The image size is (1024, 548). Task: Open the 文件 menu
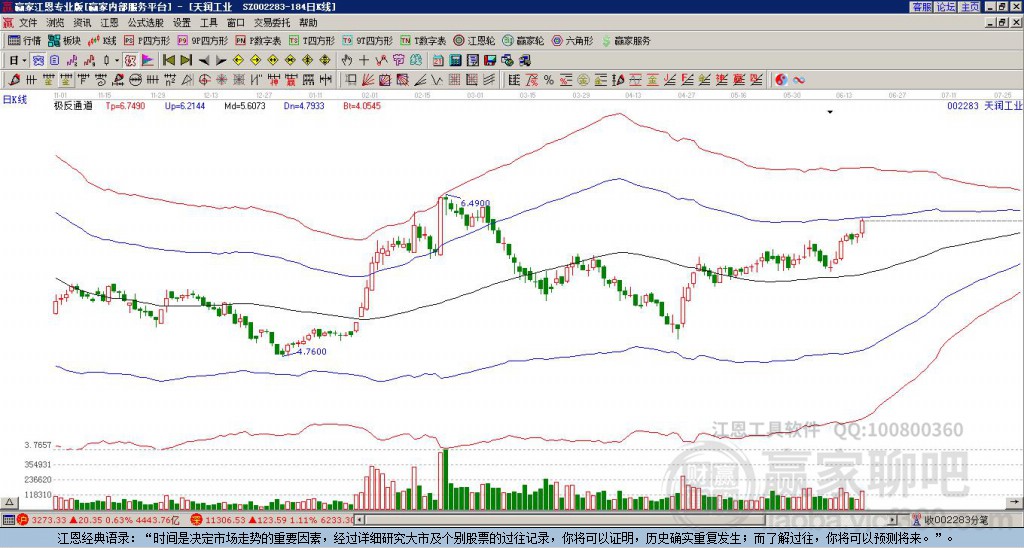click(x=27, y=23)
